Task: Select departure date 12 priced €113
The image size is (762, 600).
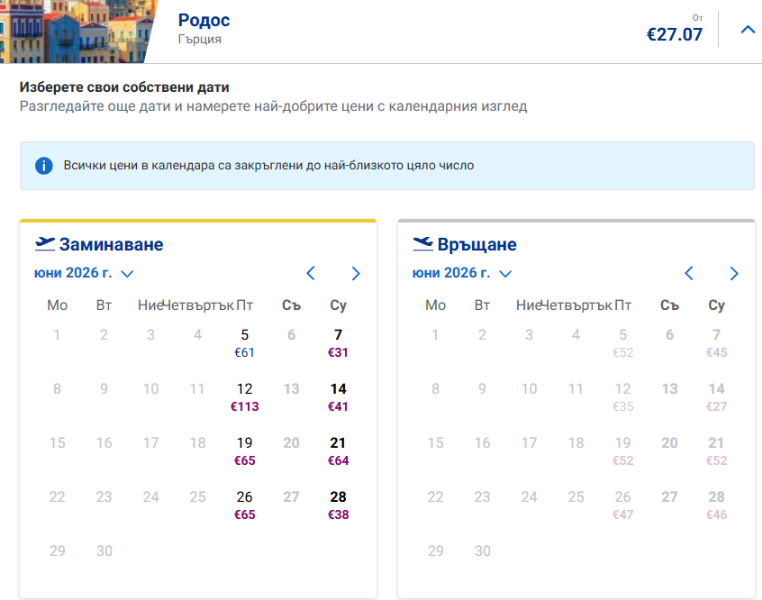Action: click(244, 397)
